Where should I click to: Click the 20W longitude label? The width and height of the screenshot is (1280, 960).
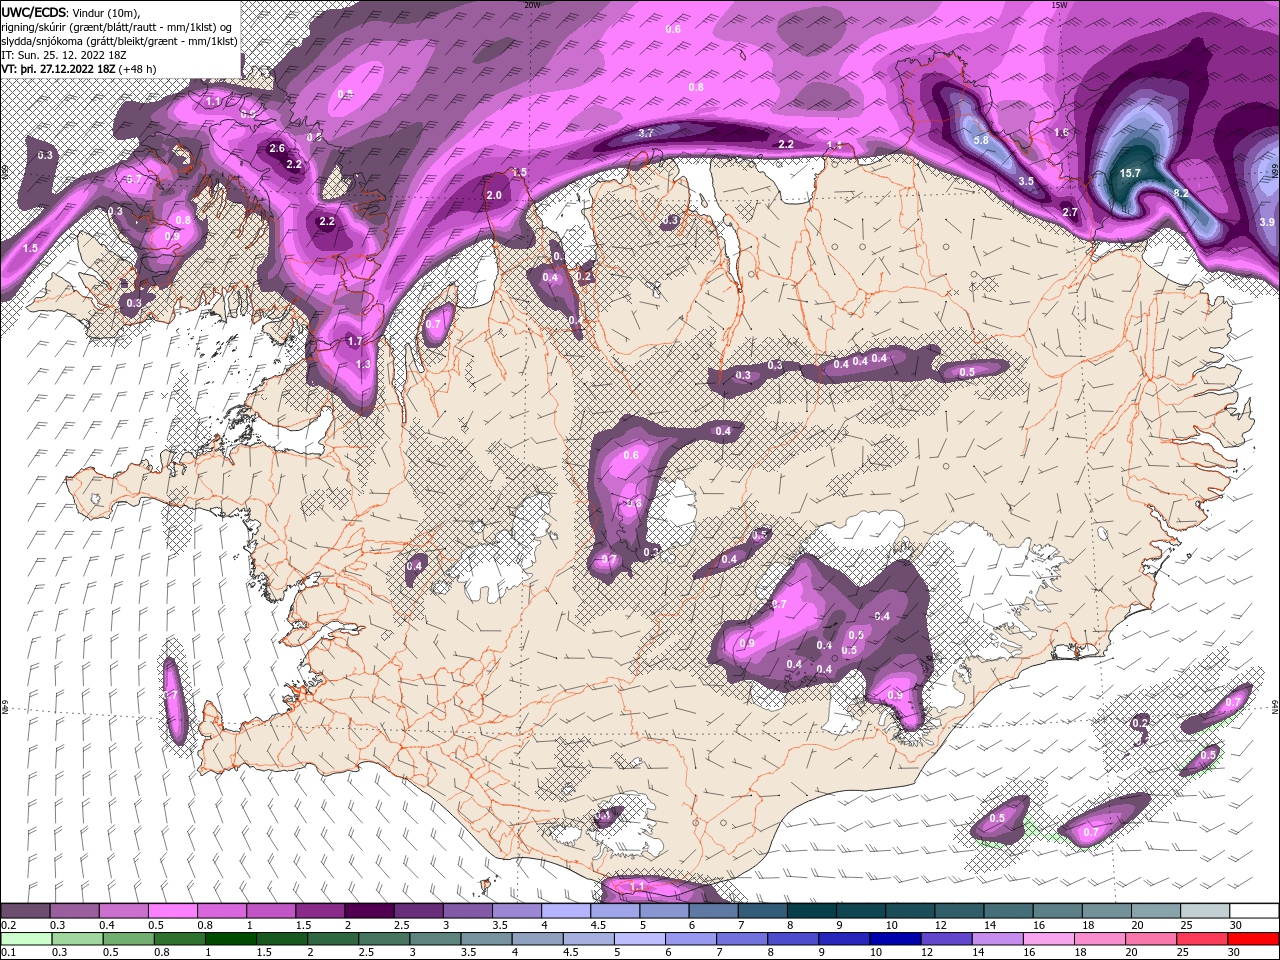pos(532,4)
